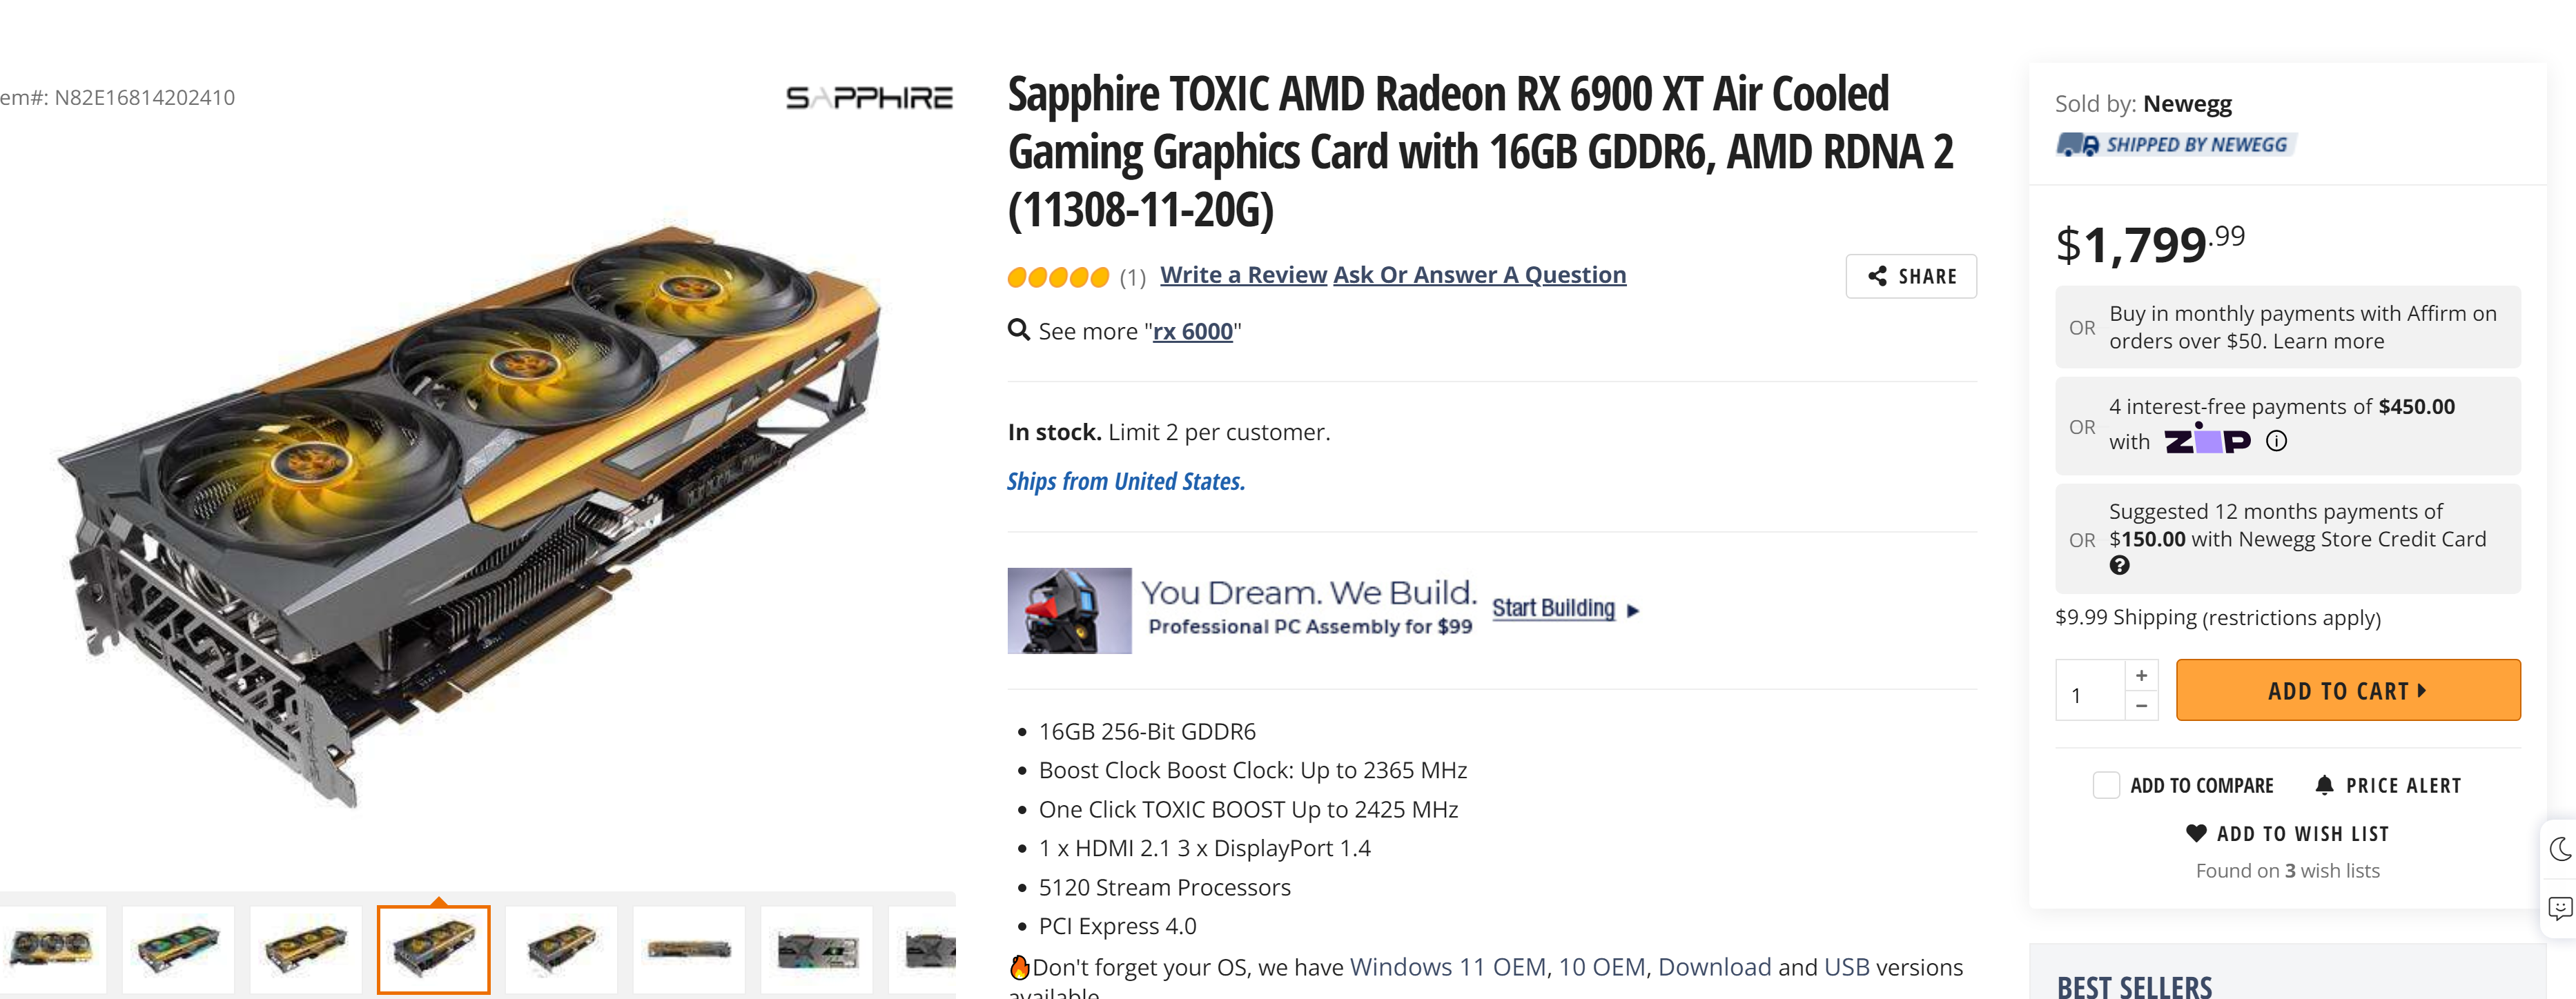Viewport: 2576px width, 999px height.
Task: Click the Windows 11 OEM link
Action: (1447, 967)
